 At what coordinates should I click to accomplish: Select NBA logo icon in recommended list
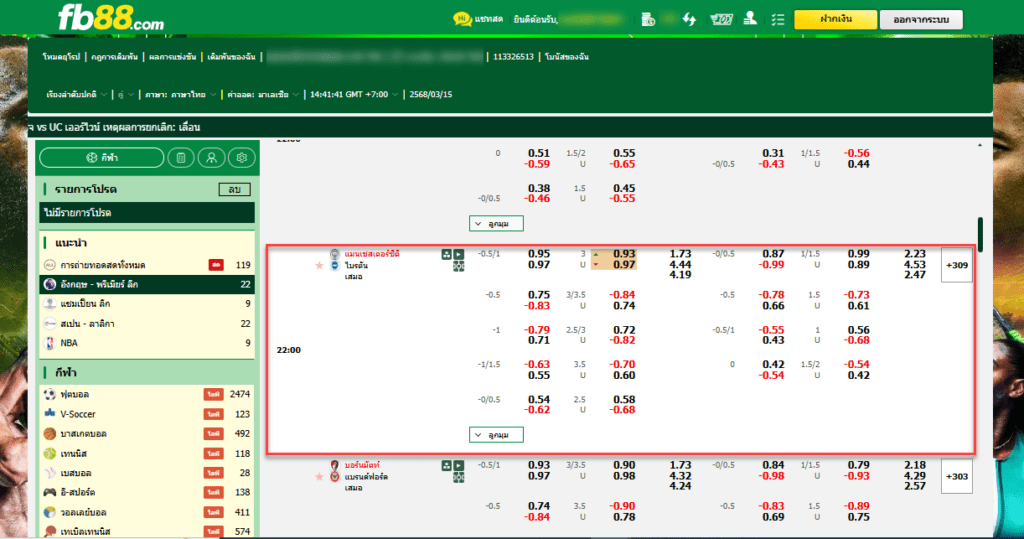[x=50, y=342]
